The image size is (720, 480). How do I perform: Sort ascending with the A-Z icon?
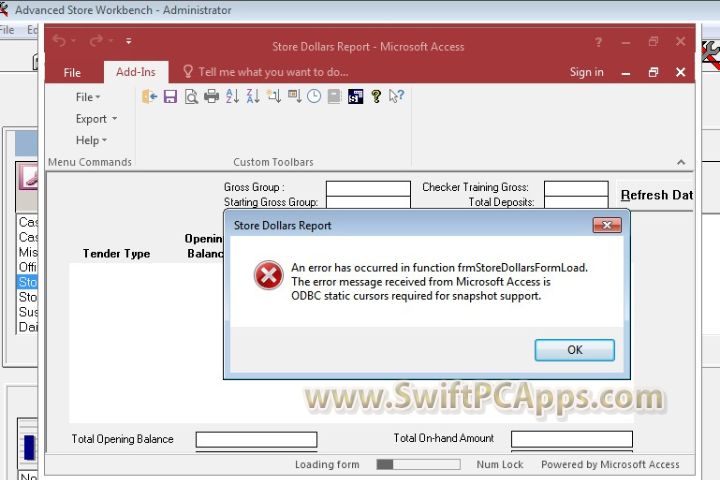click(x=232, y=96)
